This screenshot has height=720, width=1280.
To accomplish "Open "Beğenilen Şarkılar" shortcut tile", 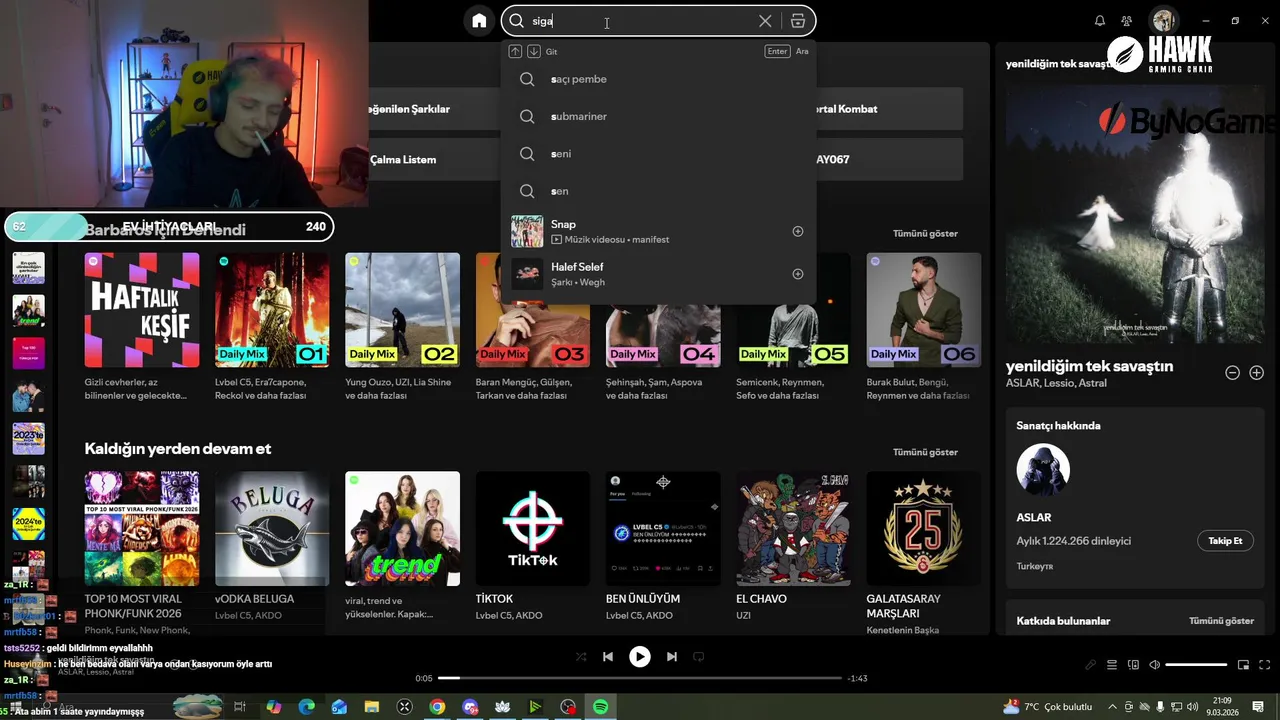I will coord(435,109).
